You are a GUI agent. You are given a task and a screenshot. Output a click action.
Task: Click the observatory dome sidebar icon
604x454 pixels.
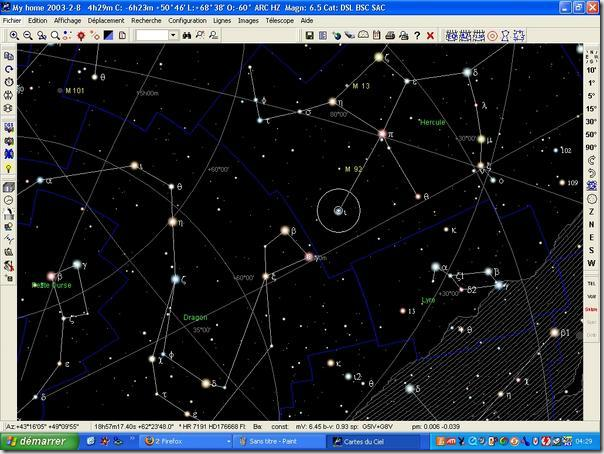8,213
